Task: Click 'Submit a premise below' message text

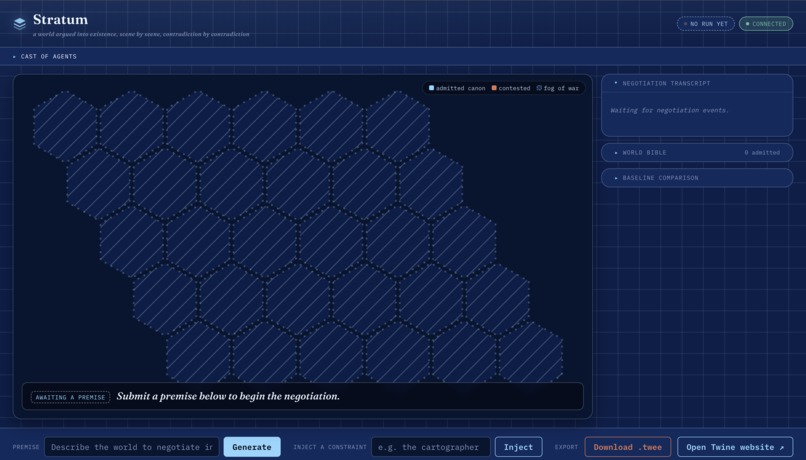Action: 228,396
